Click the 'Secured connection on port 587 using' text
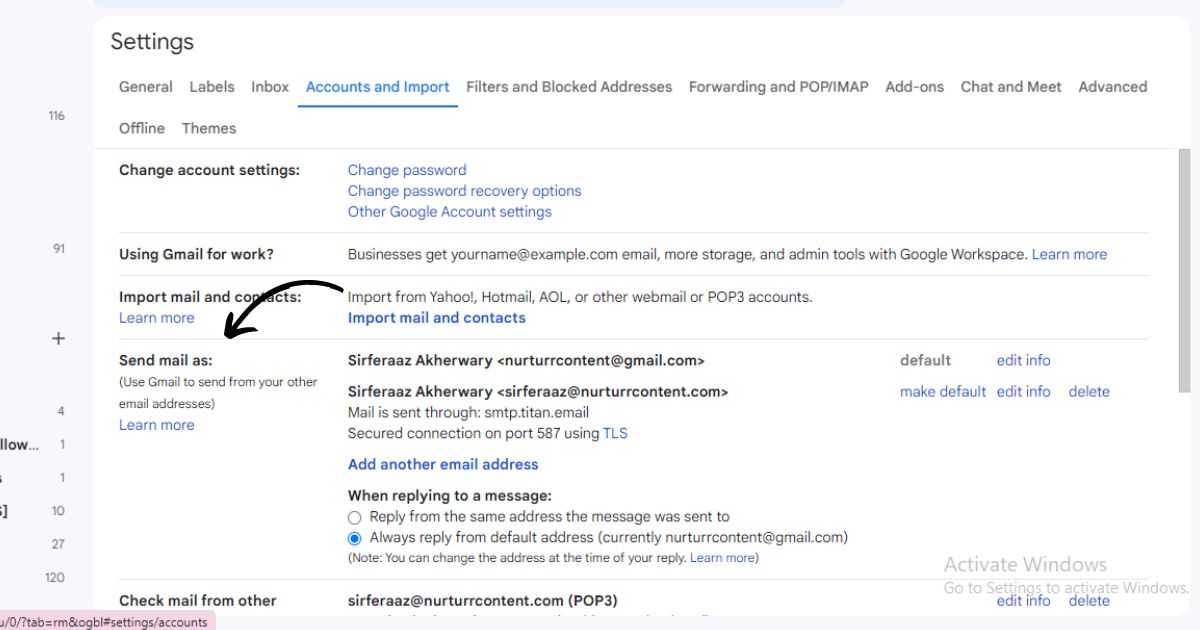Screen dimensions: 1200x630 click(x=473, y=433)
